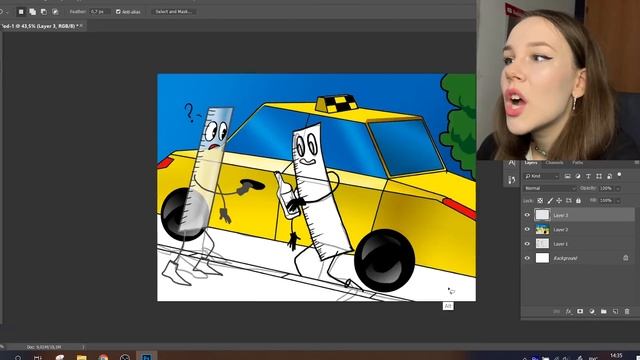Click the Select and Mask button
The width and height of the screenshot is (640, 360).
click(173, 11)
